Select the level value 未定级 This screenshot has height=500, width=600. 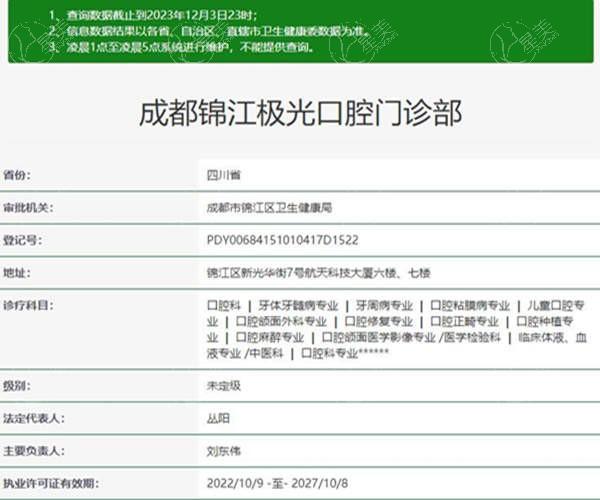pos(224,386)
